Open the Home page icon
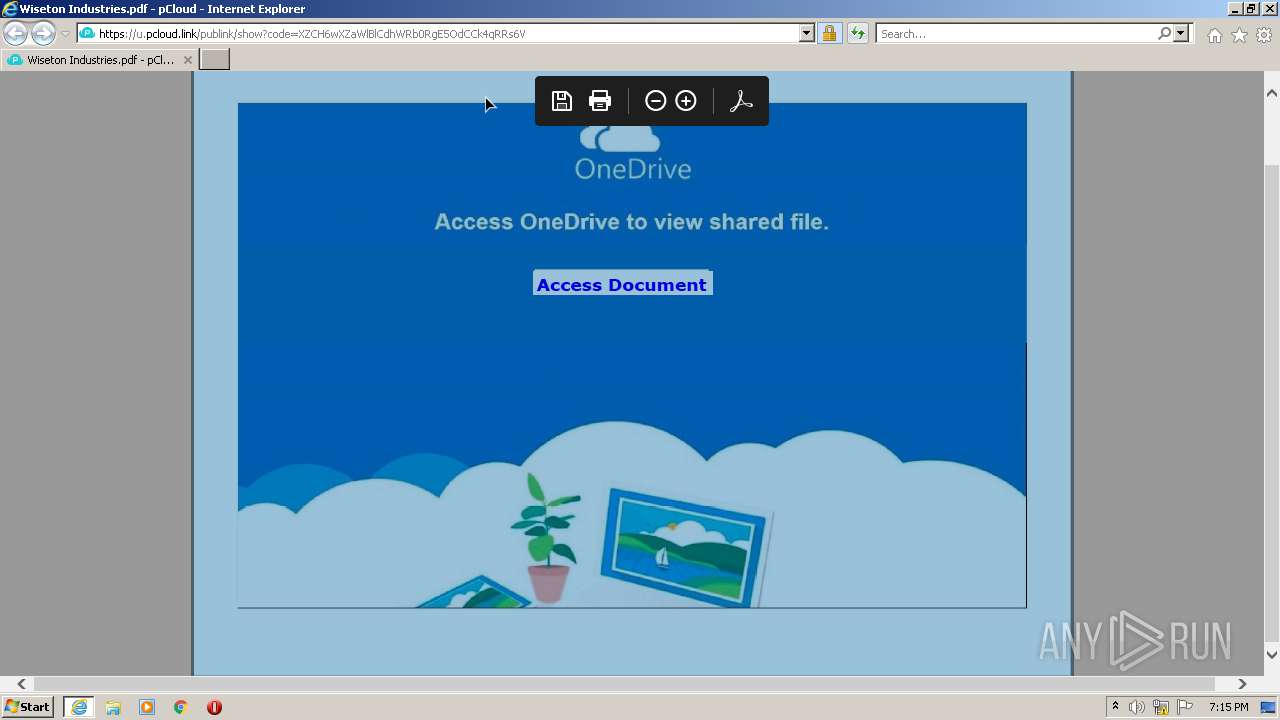1280x720 pixels. tap(1214, 35)
